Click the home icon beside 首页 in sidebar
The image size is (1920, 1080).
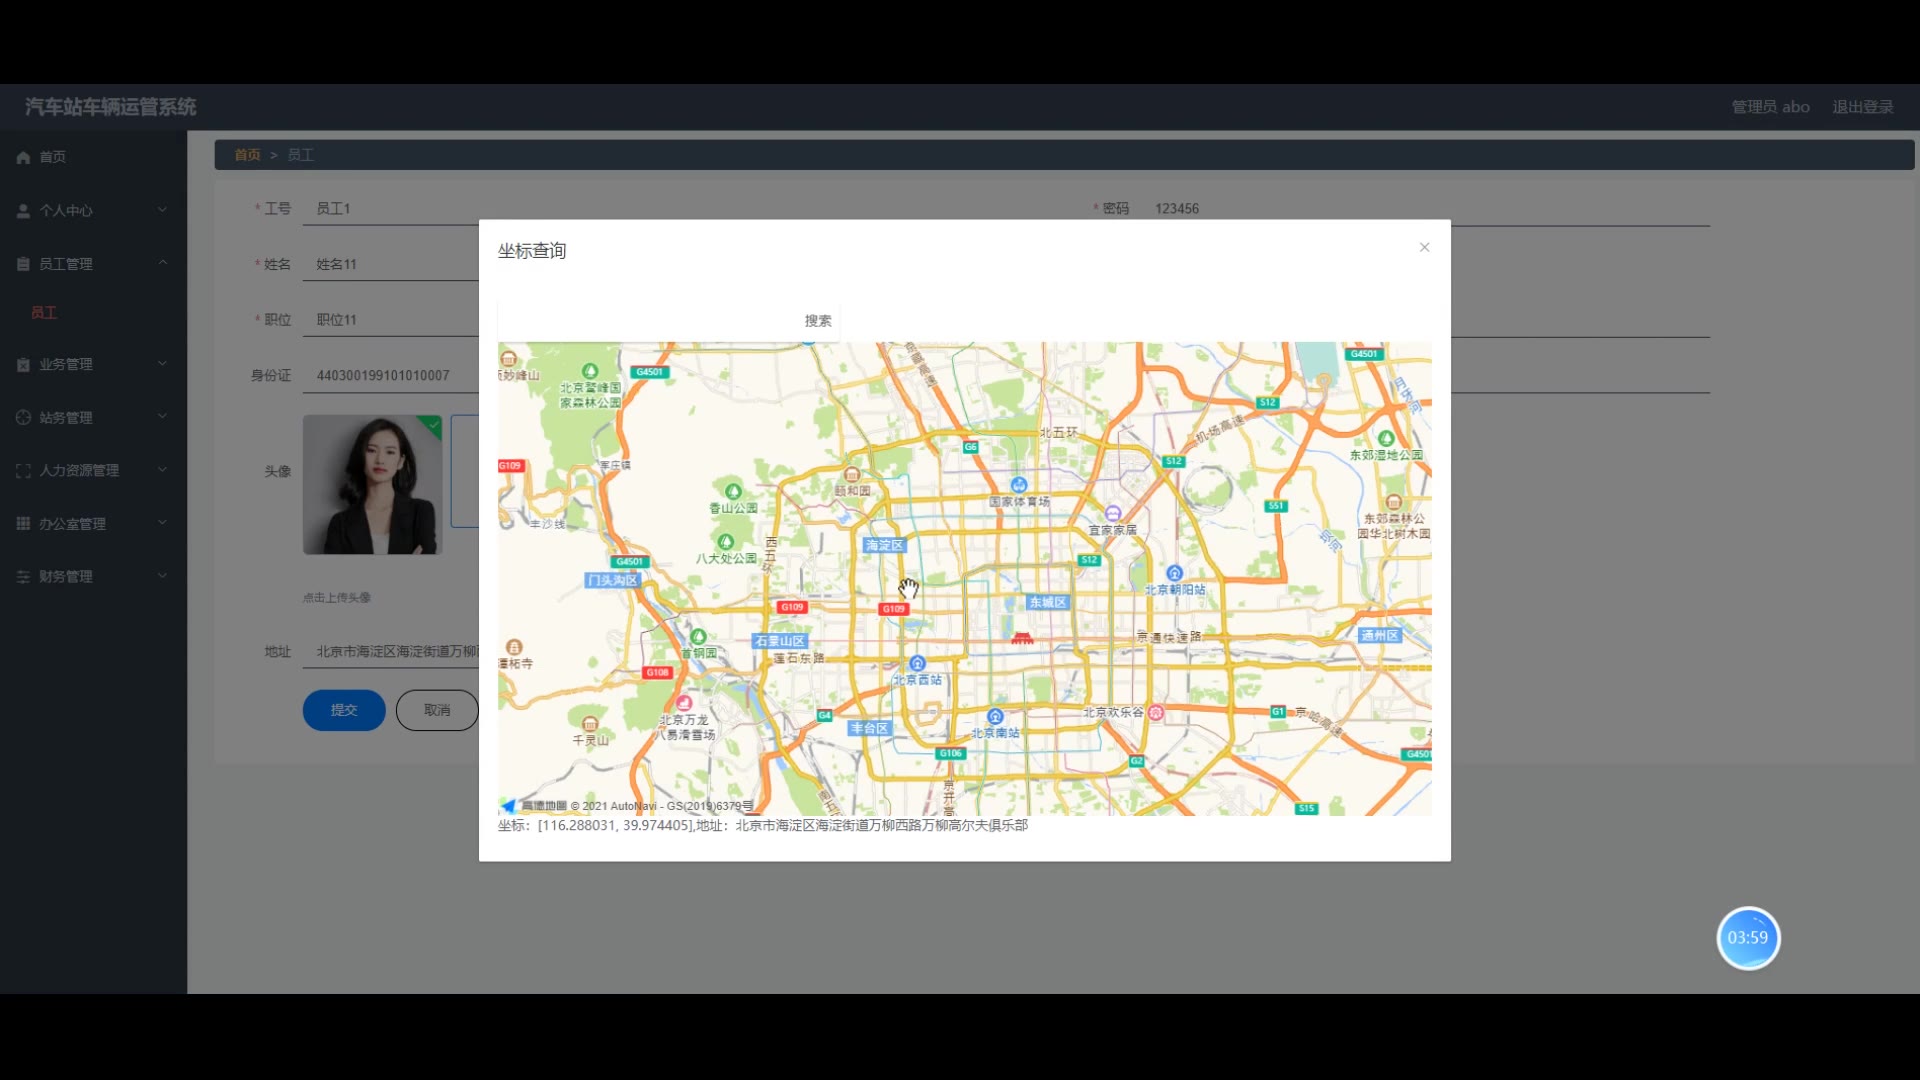pyautogui.click(x=23, y=157)
